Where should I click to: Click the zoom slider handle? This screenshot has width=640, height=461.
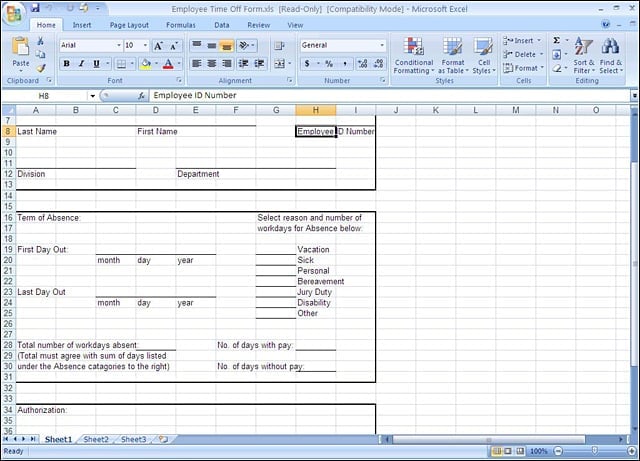point(595,450)
